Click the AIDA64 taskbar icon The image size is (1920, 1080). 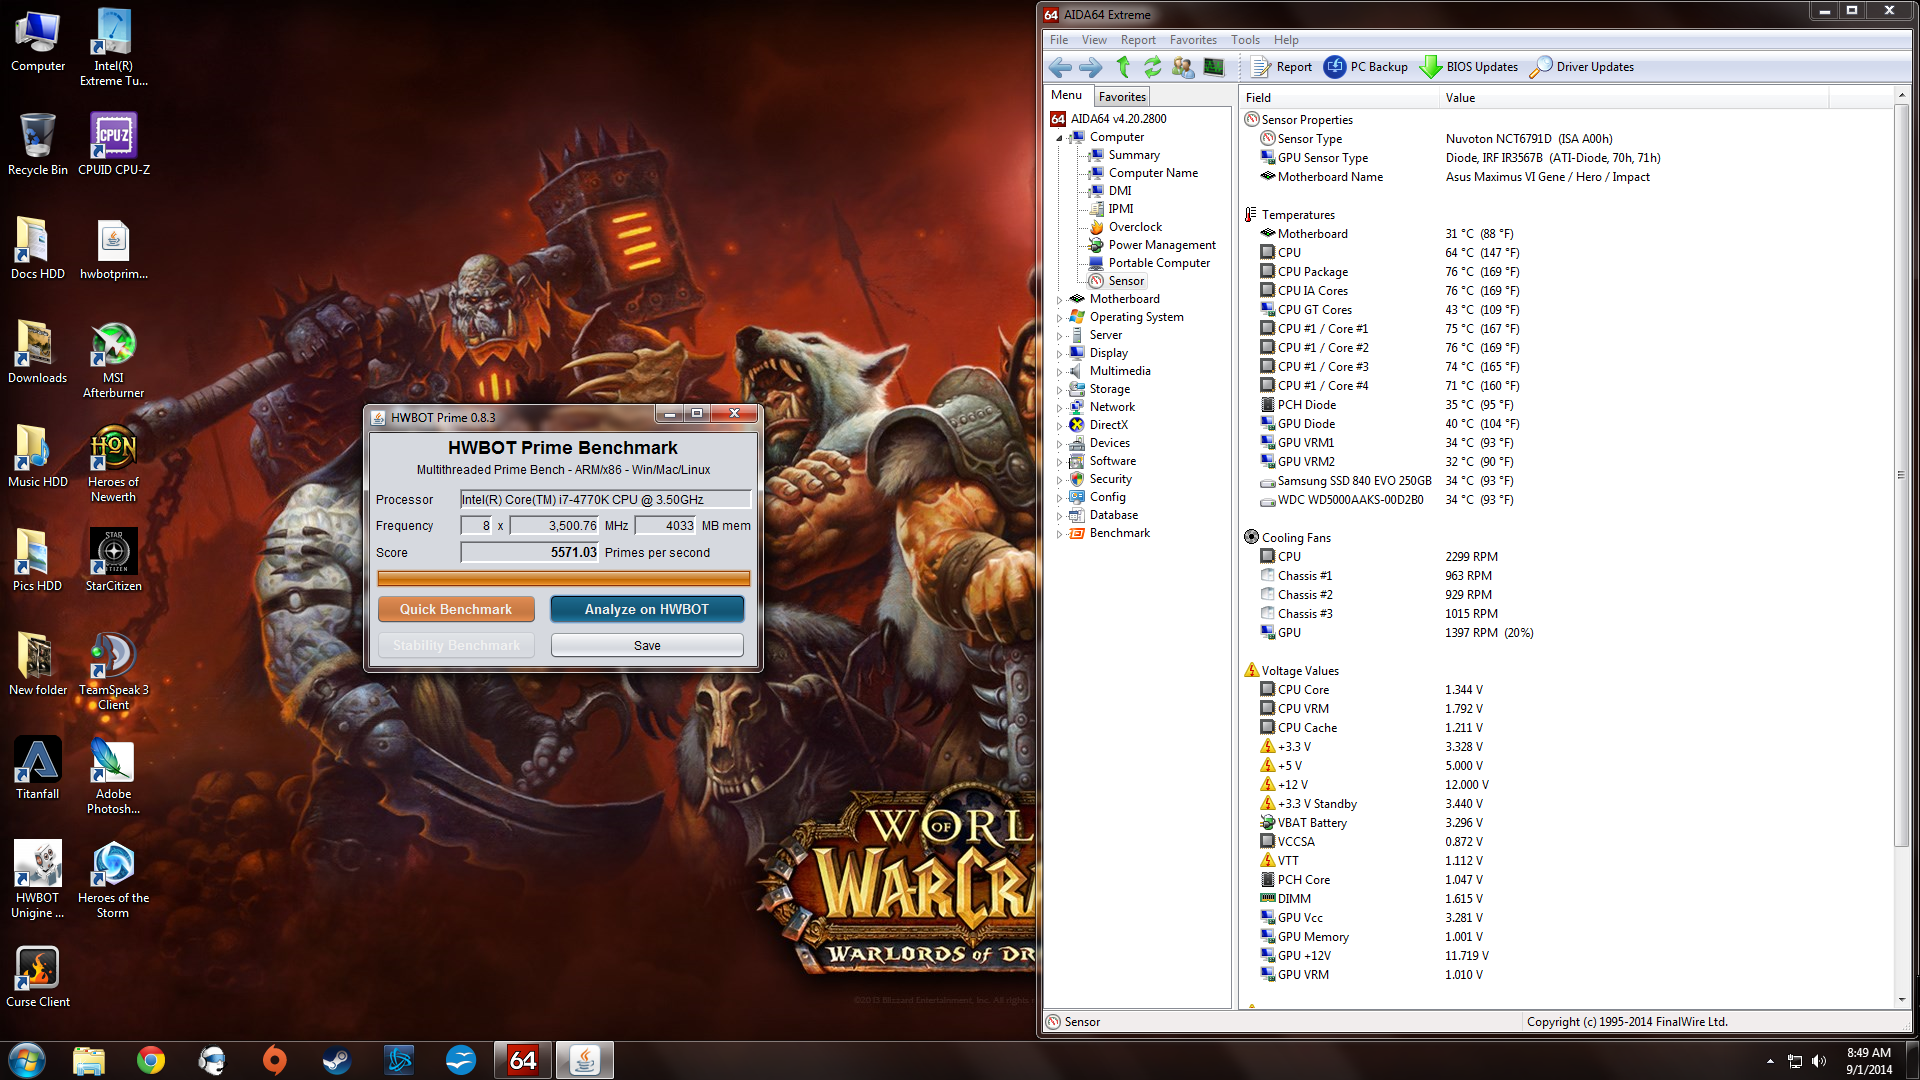(523, 1060)
